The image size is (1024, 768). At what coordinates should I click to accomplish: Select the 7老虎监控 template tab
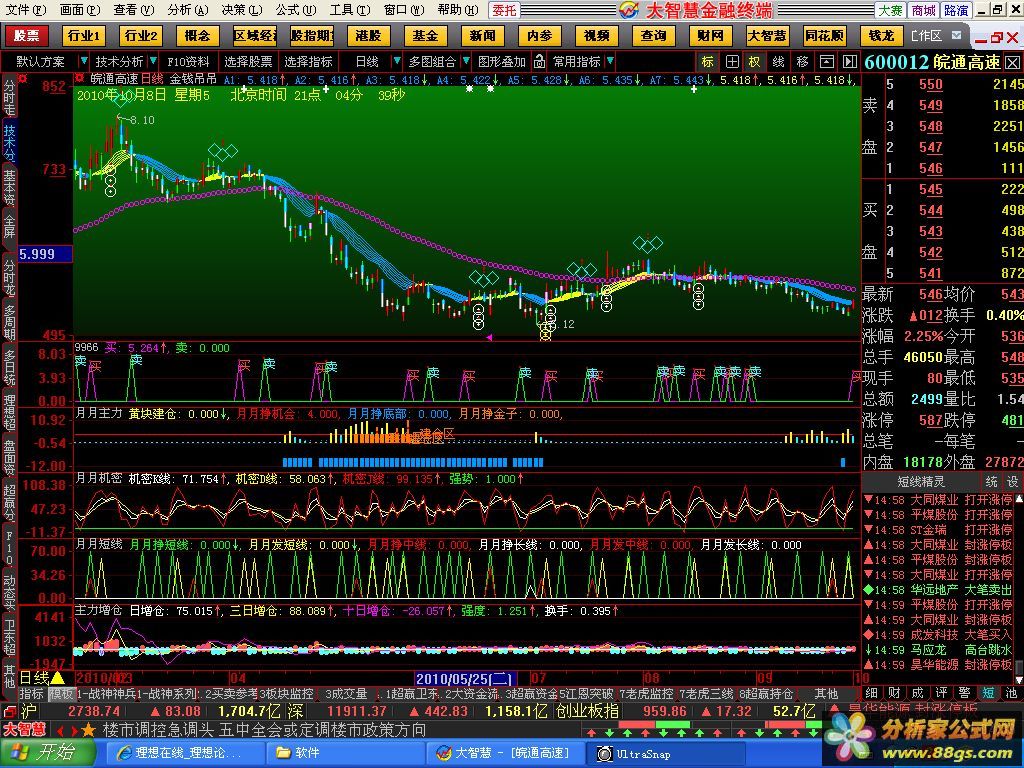(x=647, y=694)
